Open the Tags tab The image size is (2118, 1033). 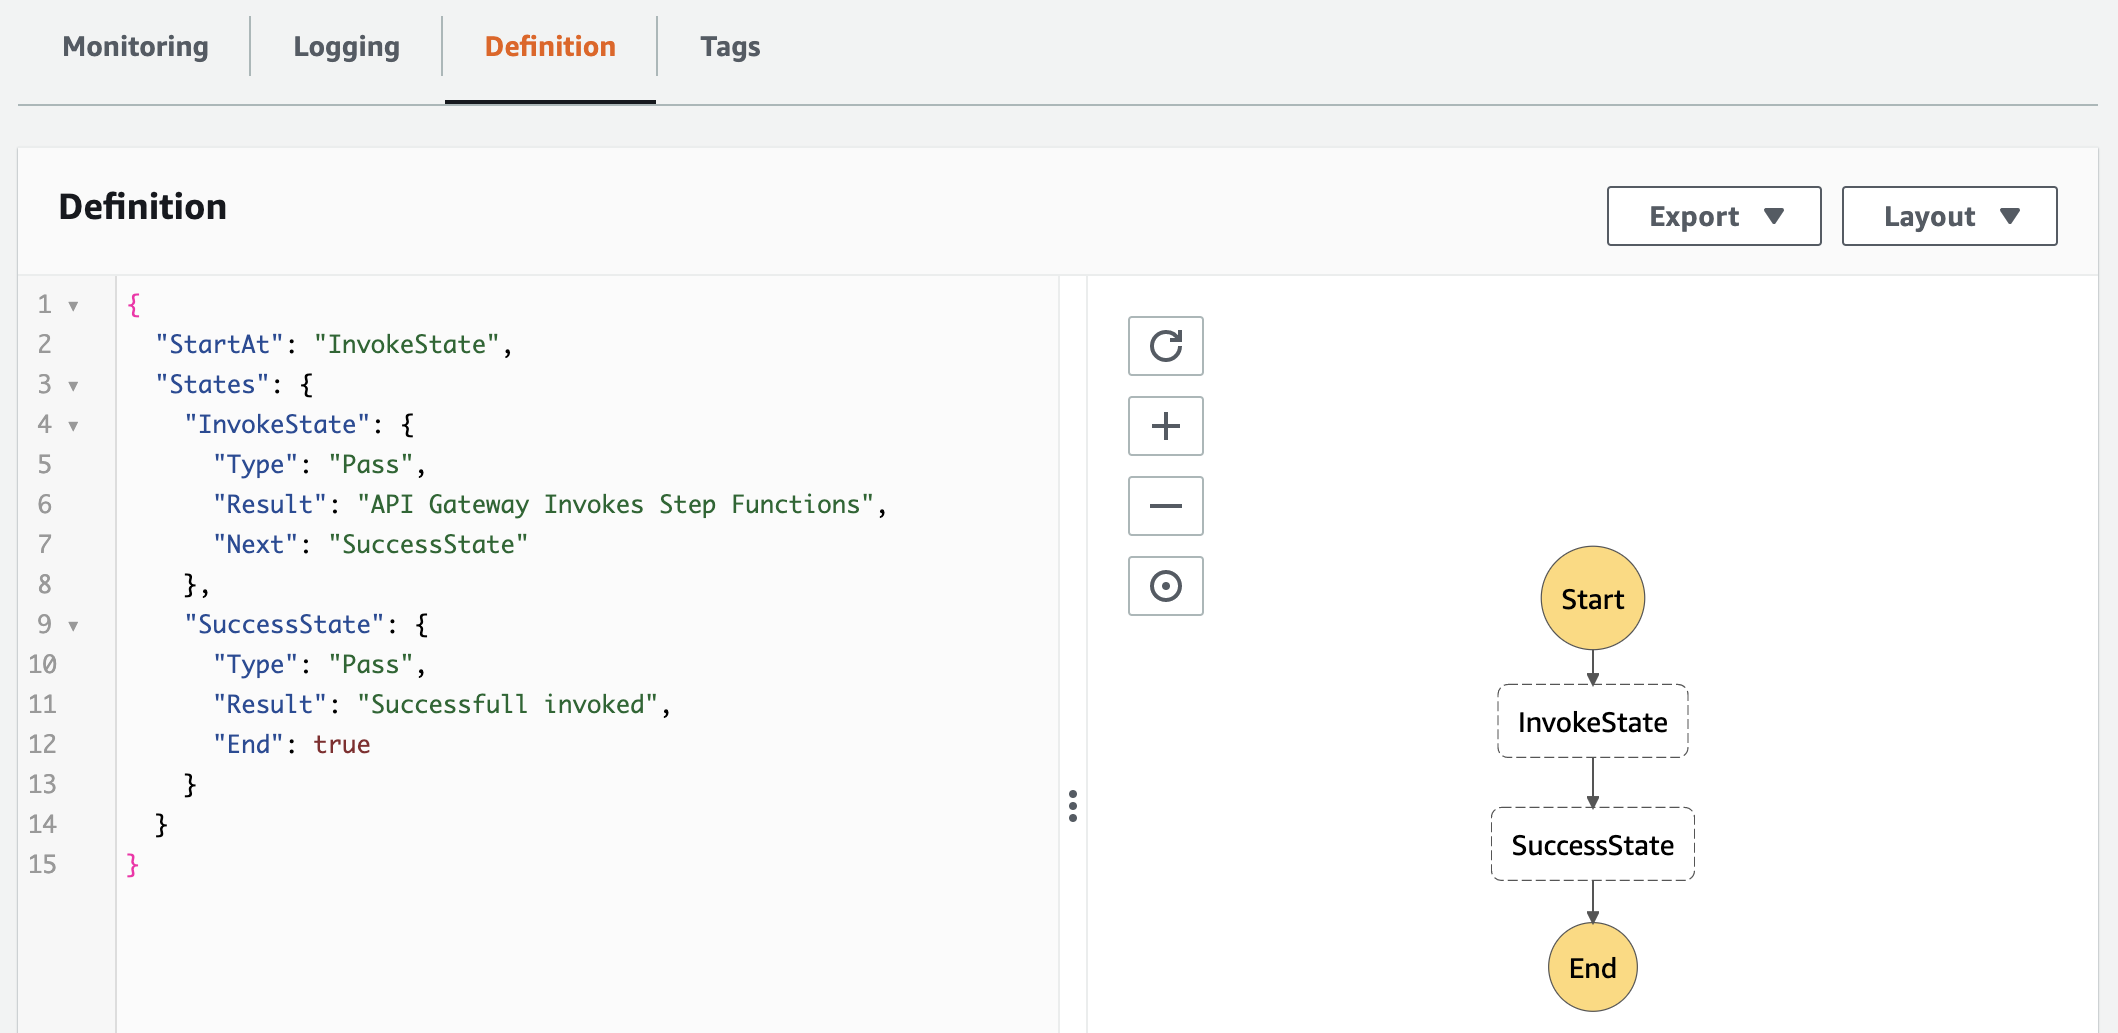[730, 46]
